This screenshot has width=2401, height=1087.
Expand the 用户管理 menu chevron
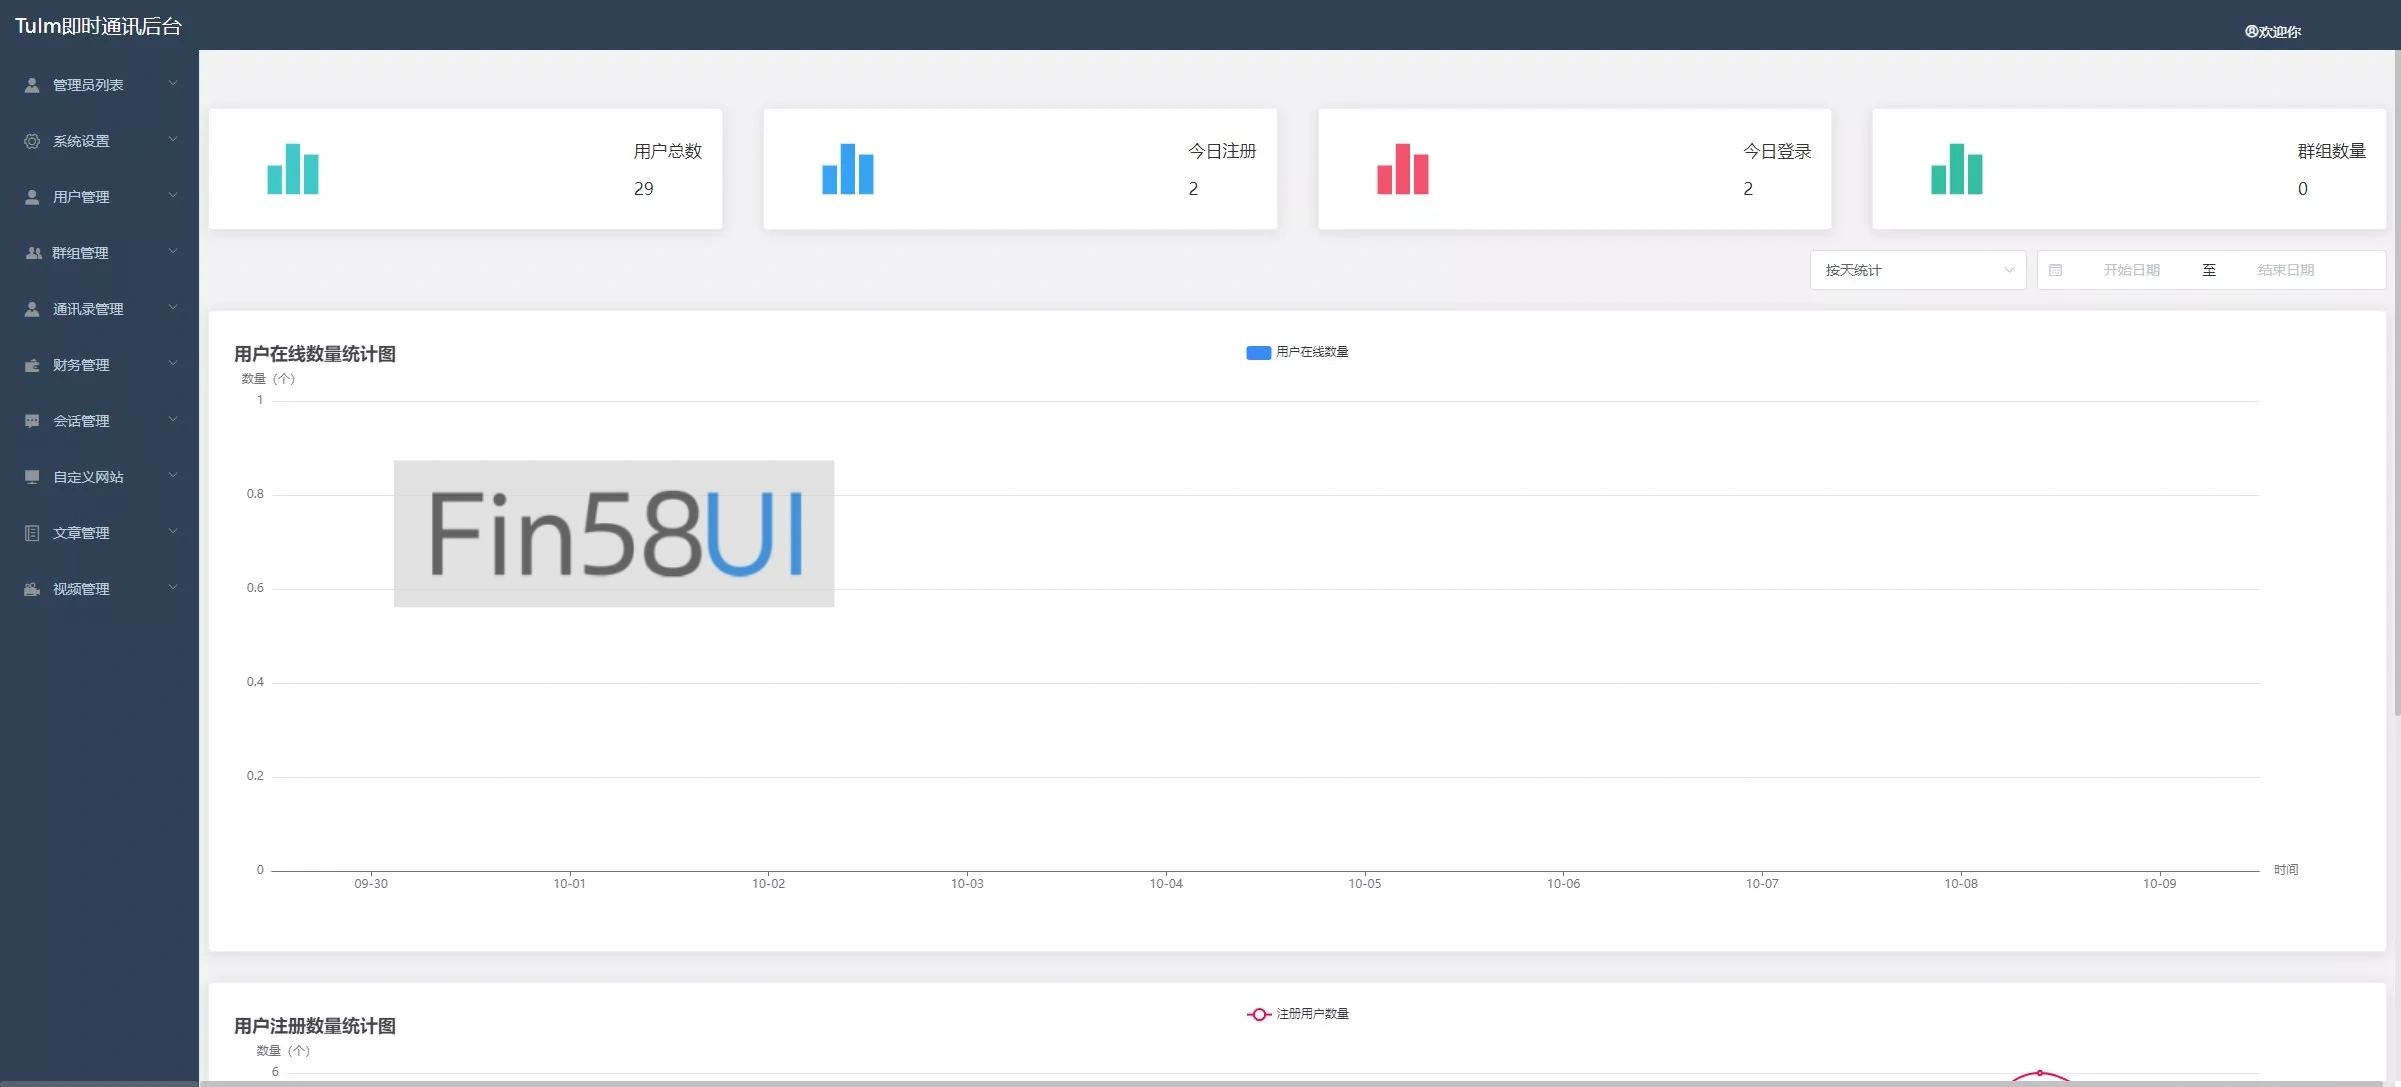coord(173,196)
